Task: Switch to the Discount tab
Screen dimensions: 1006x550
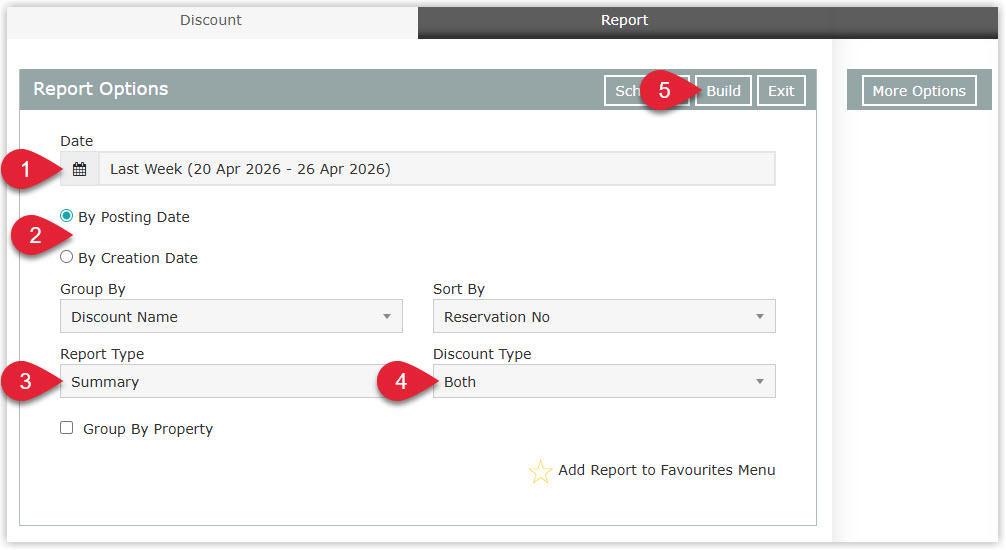Action: tap(211, 21)
